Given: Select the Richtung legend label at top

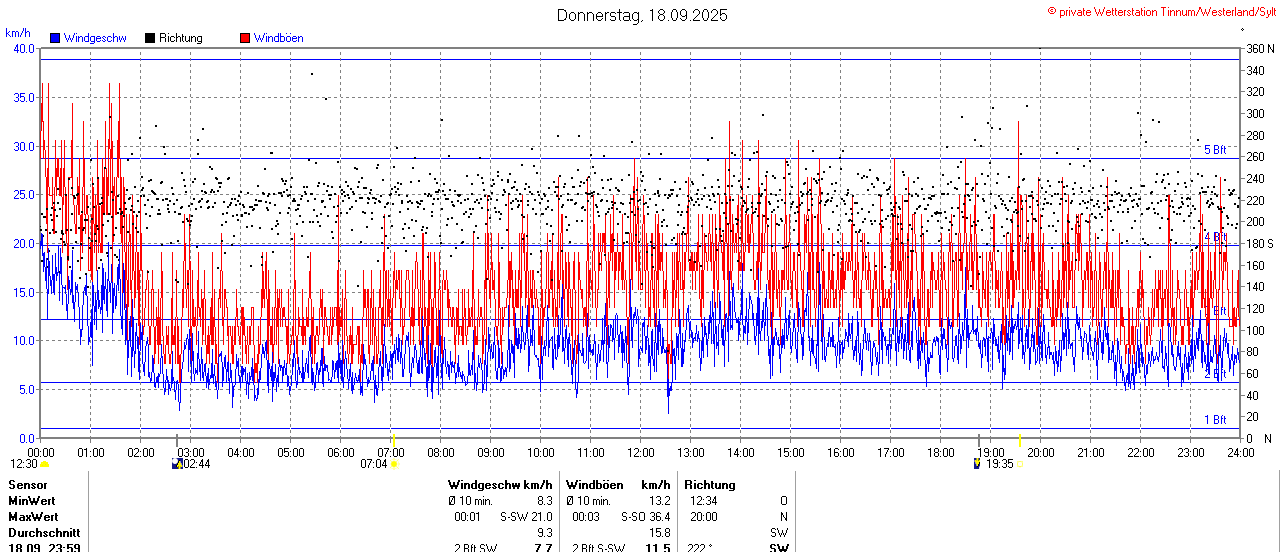Looking at the screenshot, I should tap(180, 38).
